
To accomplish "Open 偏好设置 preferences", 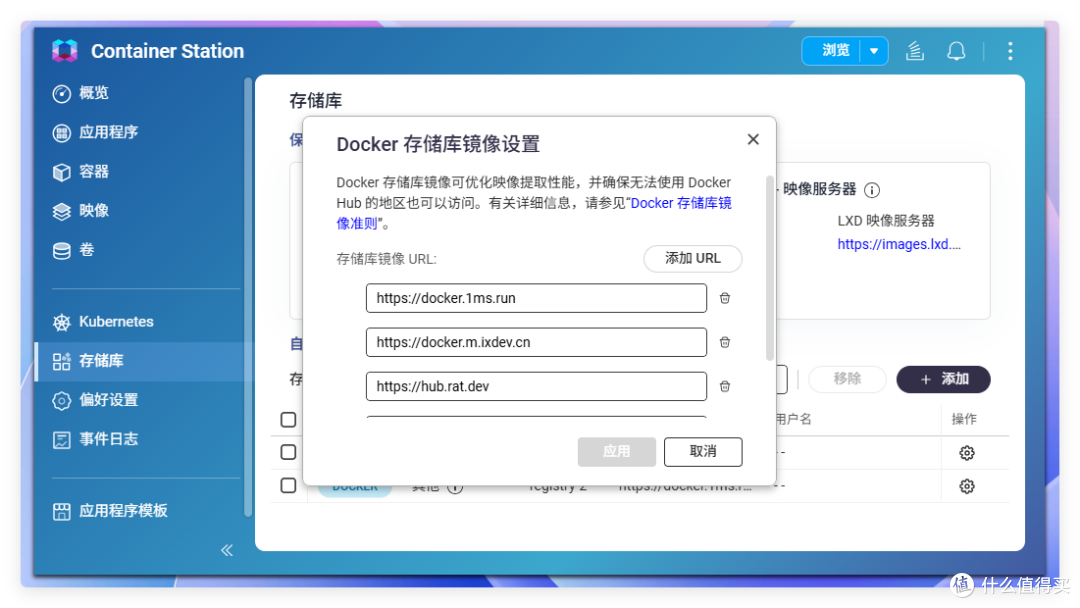I will (x=95, y=400).
